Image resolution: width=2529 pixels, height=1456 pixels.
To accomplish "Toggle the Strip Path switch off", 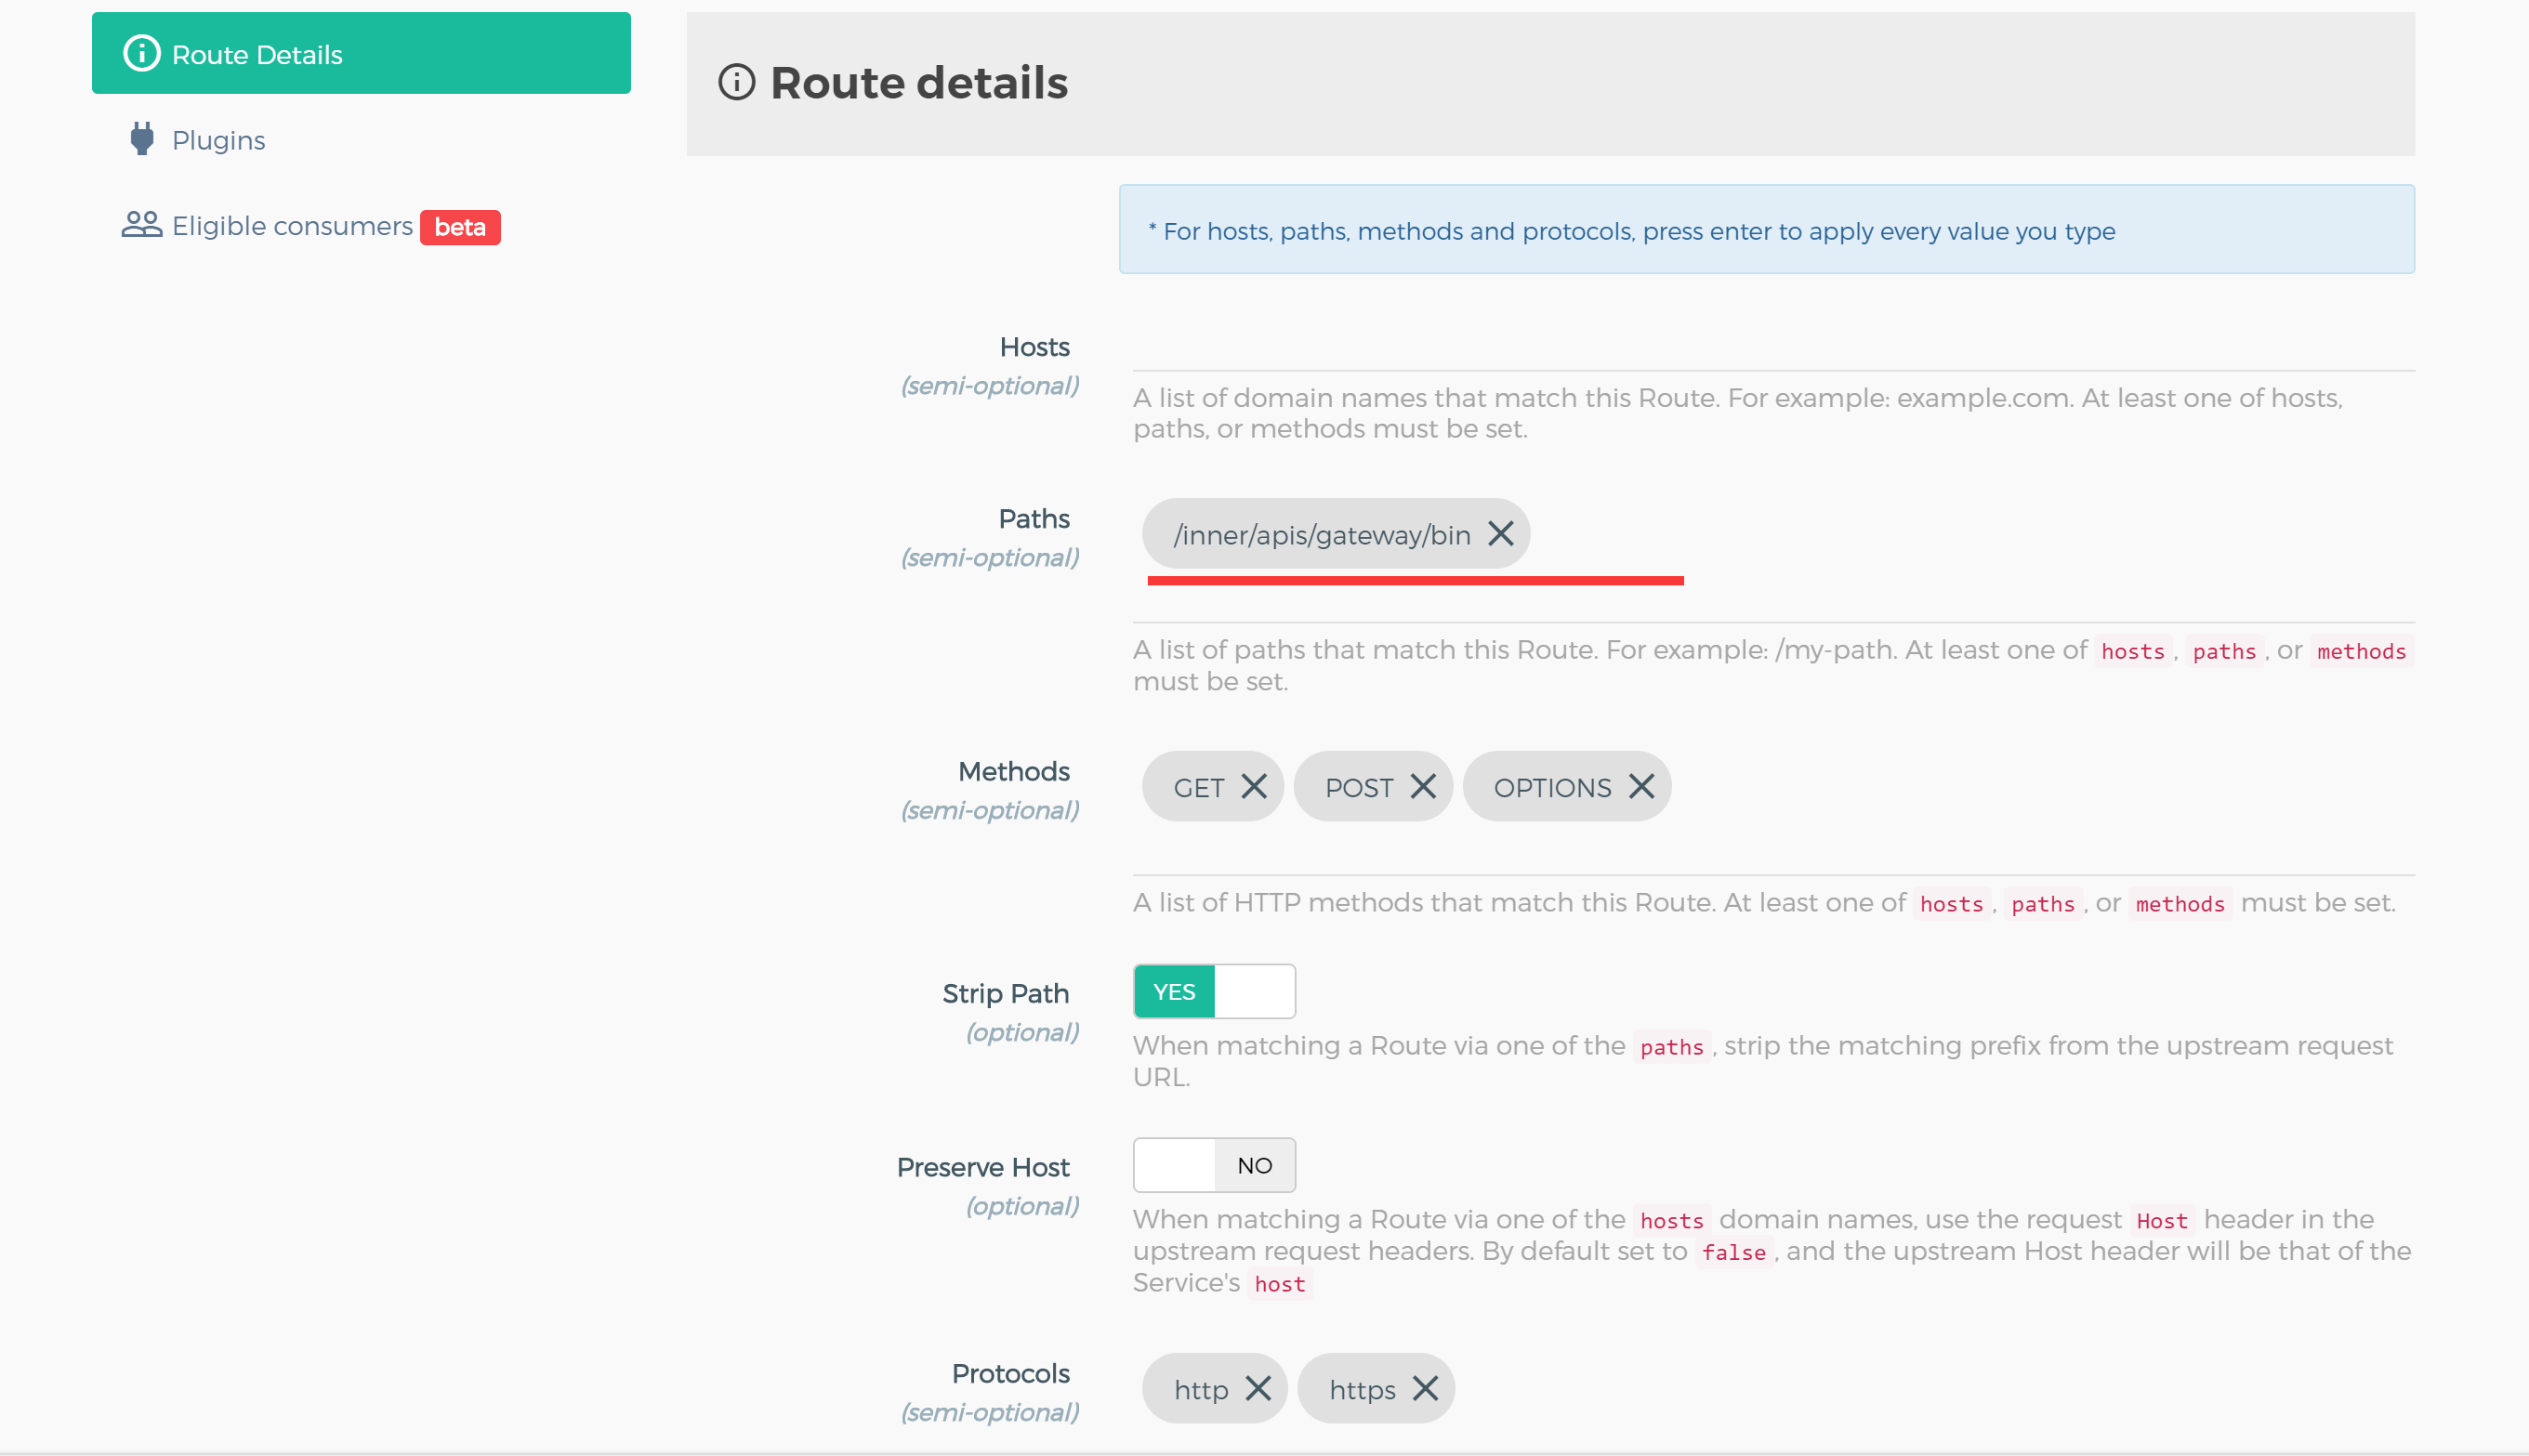I will tap(1213, 992).
